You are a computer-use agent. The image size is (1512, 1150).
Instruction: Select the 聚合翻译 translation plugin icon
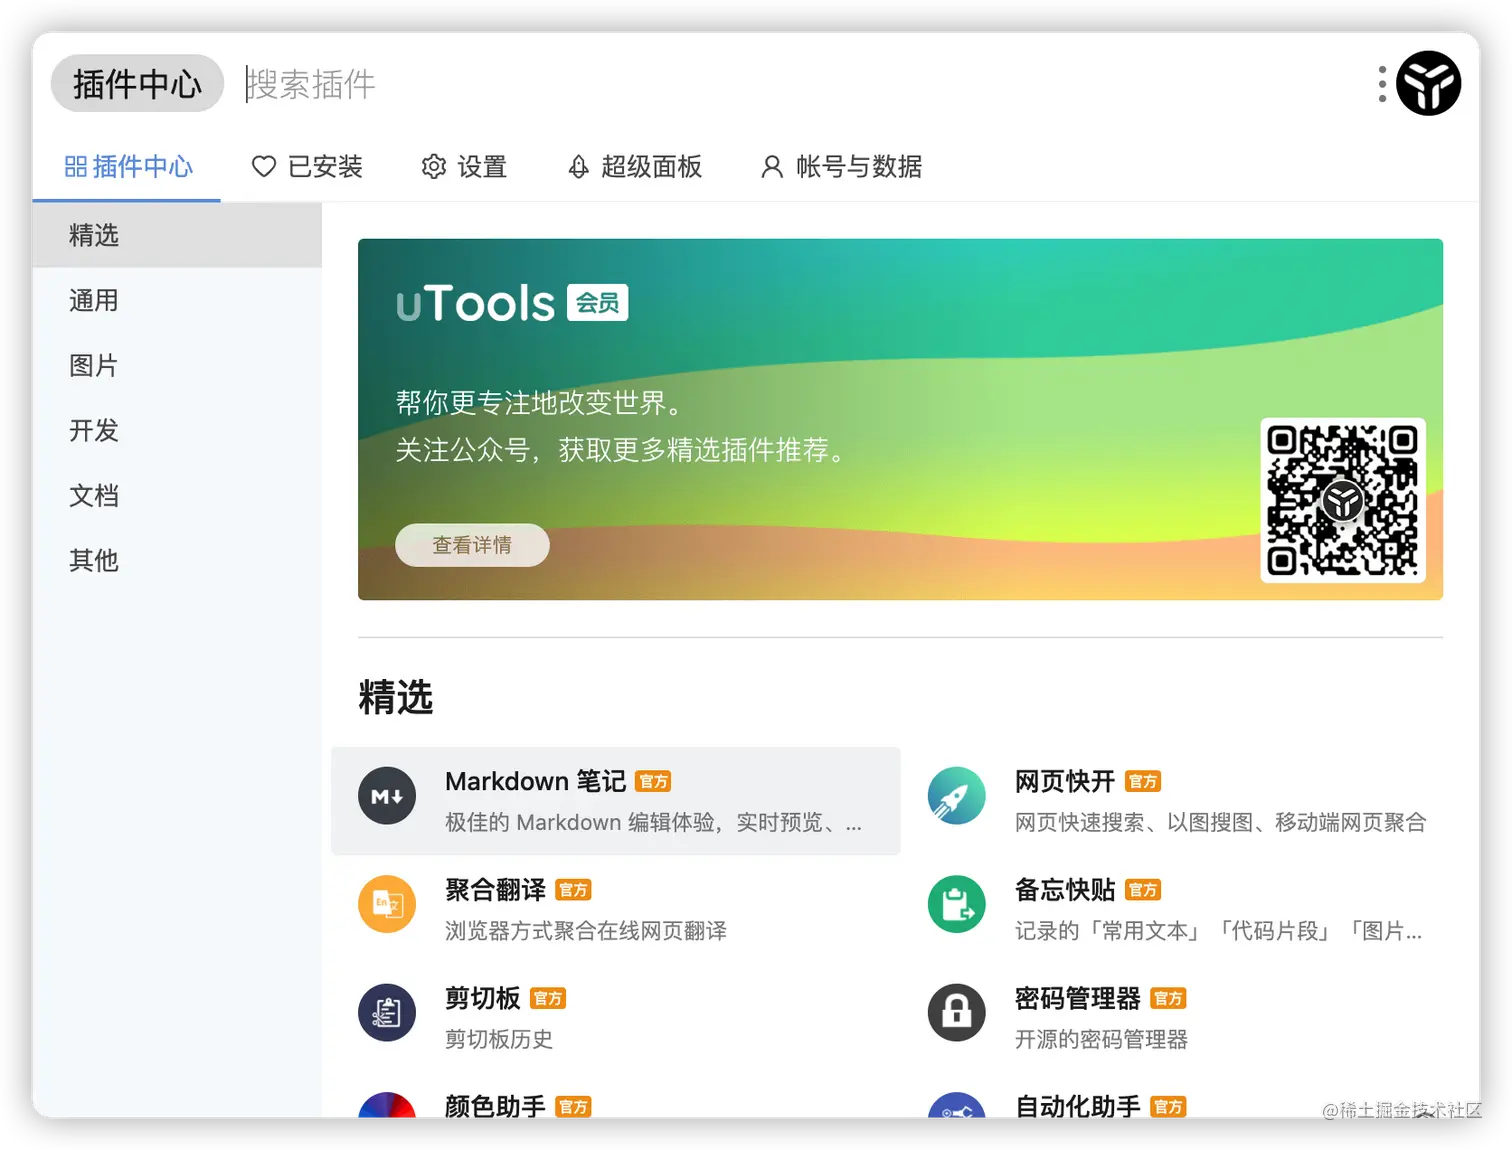coord(387,904)
